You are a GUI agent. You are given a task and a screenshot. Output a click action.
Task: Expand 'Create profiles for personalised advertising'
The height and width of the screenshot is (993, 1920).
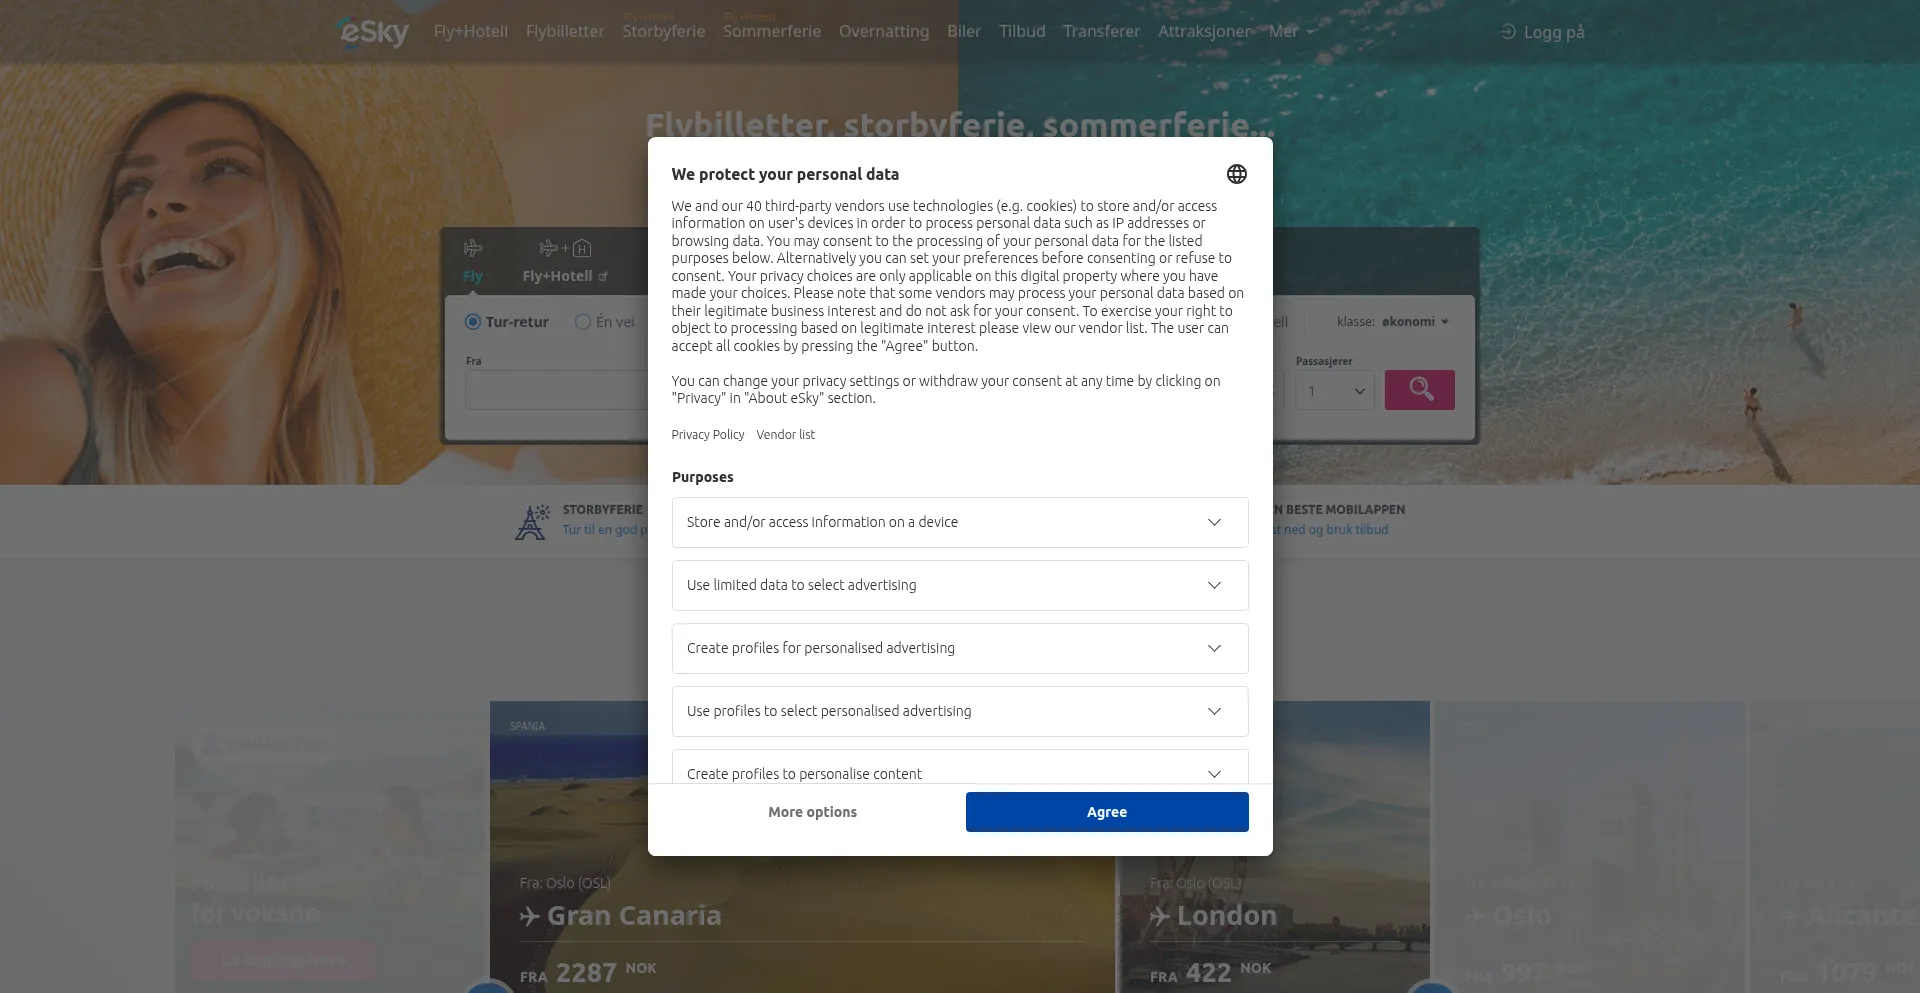(x=1214, y=648)
